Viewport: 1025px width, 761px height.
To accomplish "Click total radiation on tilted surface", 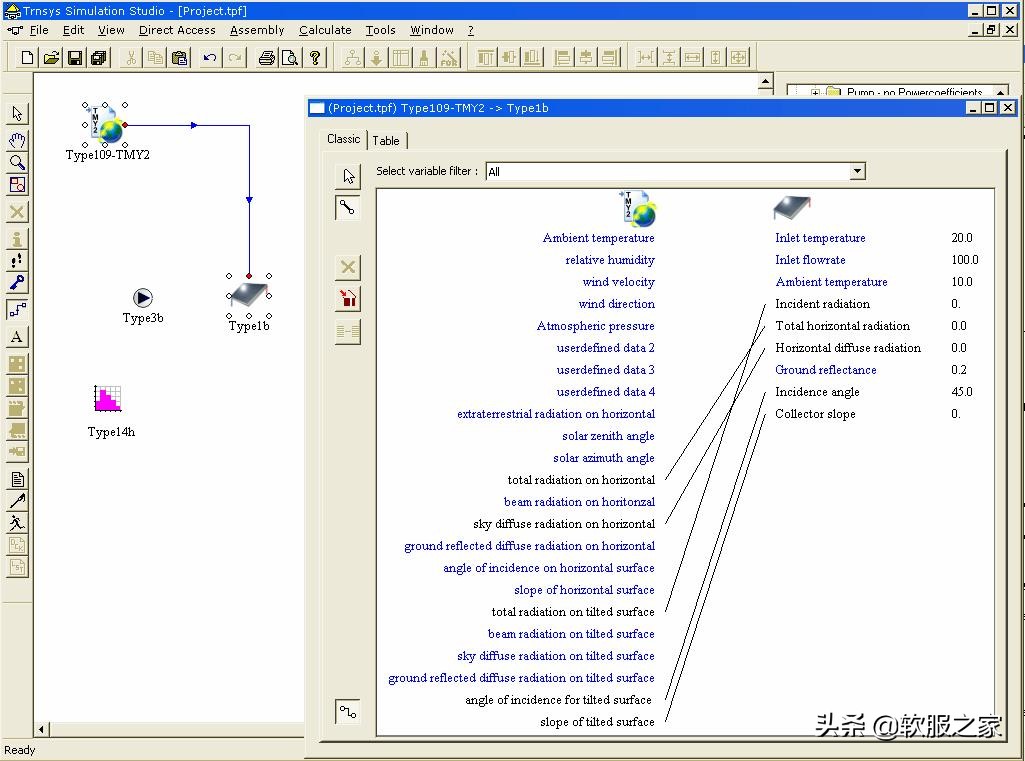I will point(573,612).
